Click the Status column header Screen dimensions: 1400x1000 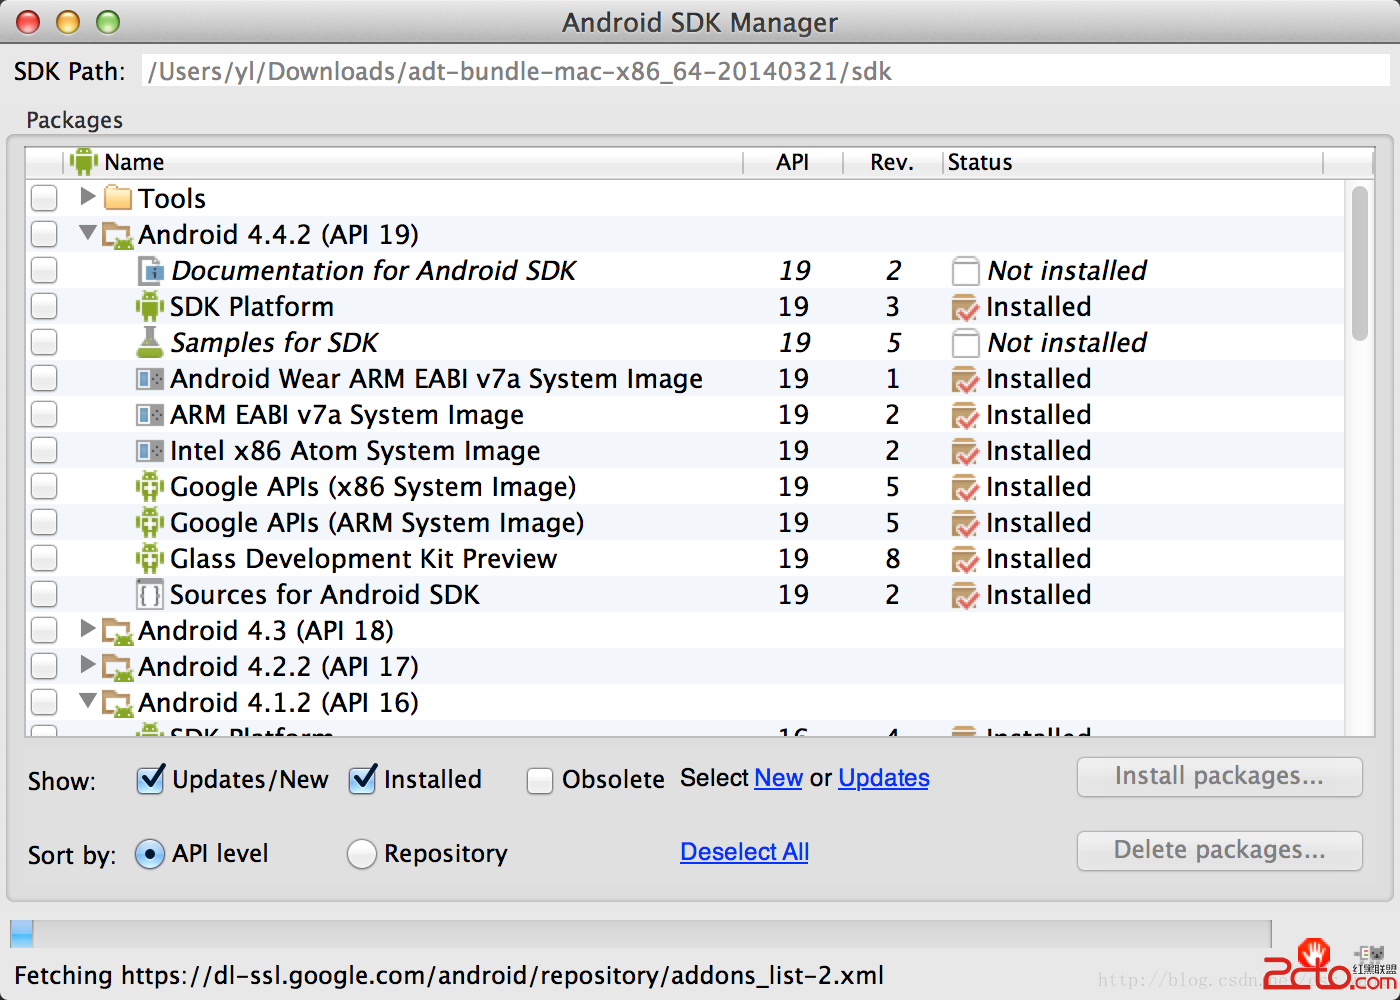(x=980, y=162)
